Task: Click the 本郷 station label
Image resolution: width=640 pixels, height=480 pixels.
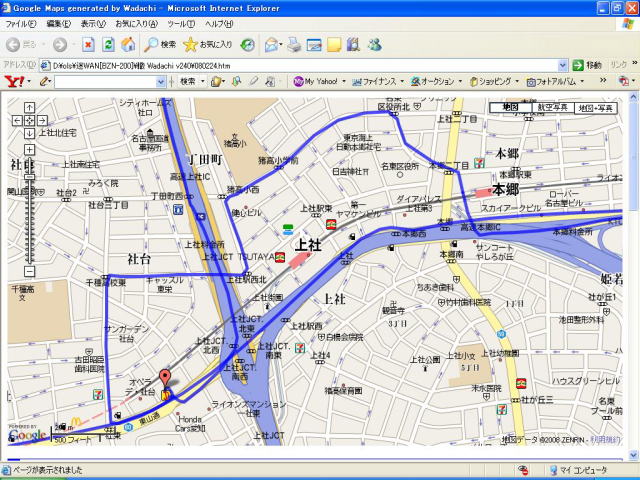Action: [506, 189]
